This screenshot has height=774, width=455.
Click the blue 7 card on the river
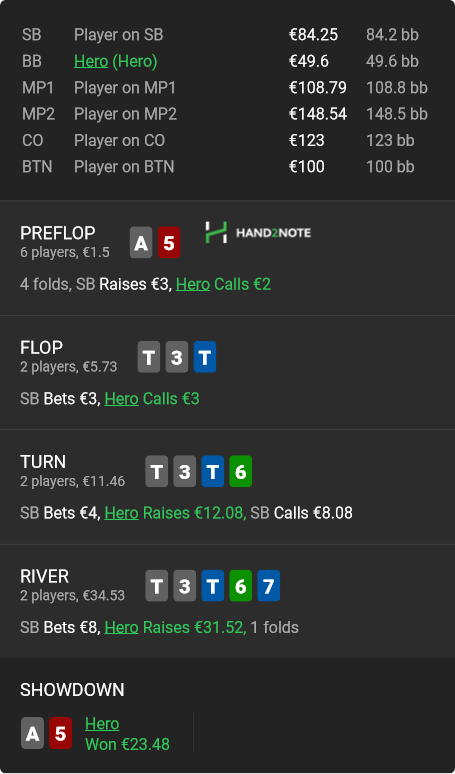268,586
